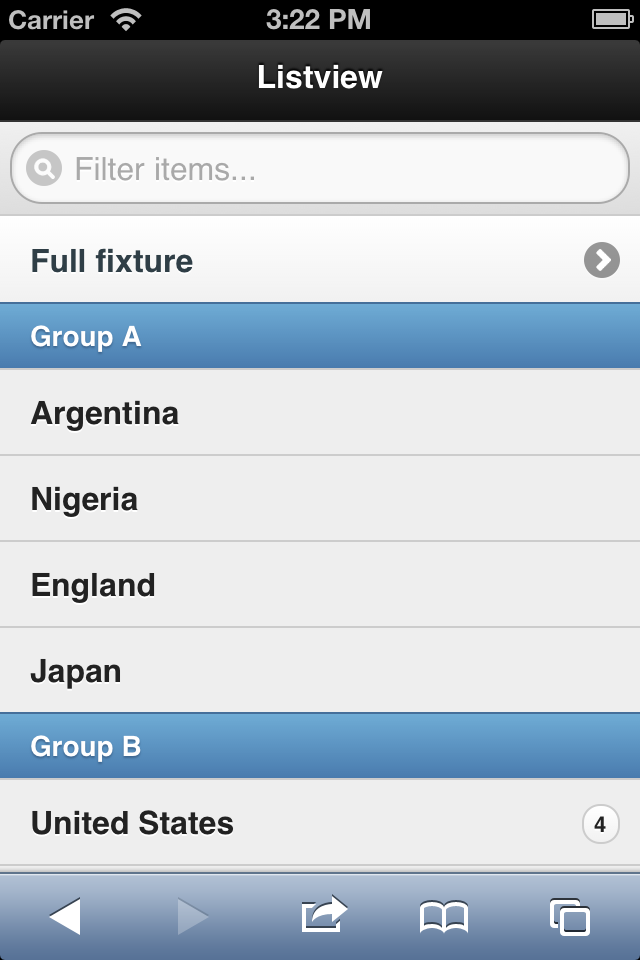Tap the Group B divider header
The height and width of the screenshot is (960, 640).
click(320, 746)
